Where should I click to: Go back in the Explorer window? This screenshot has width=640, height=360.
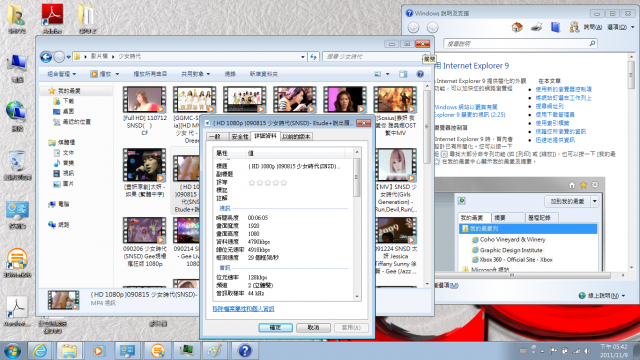tap(46, 57)
